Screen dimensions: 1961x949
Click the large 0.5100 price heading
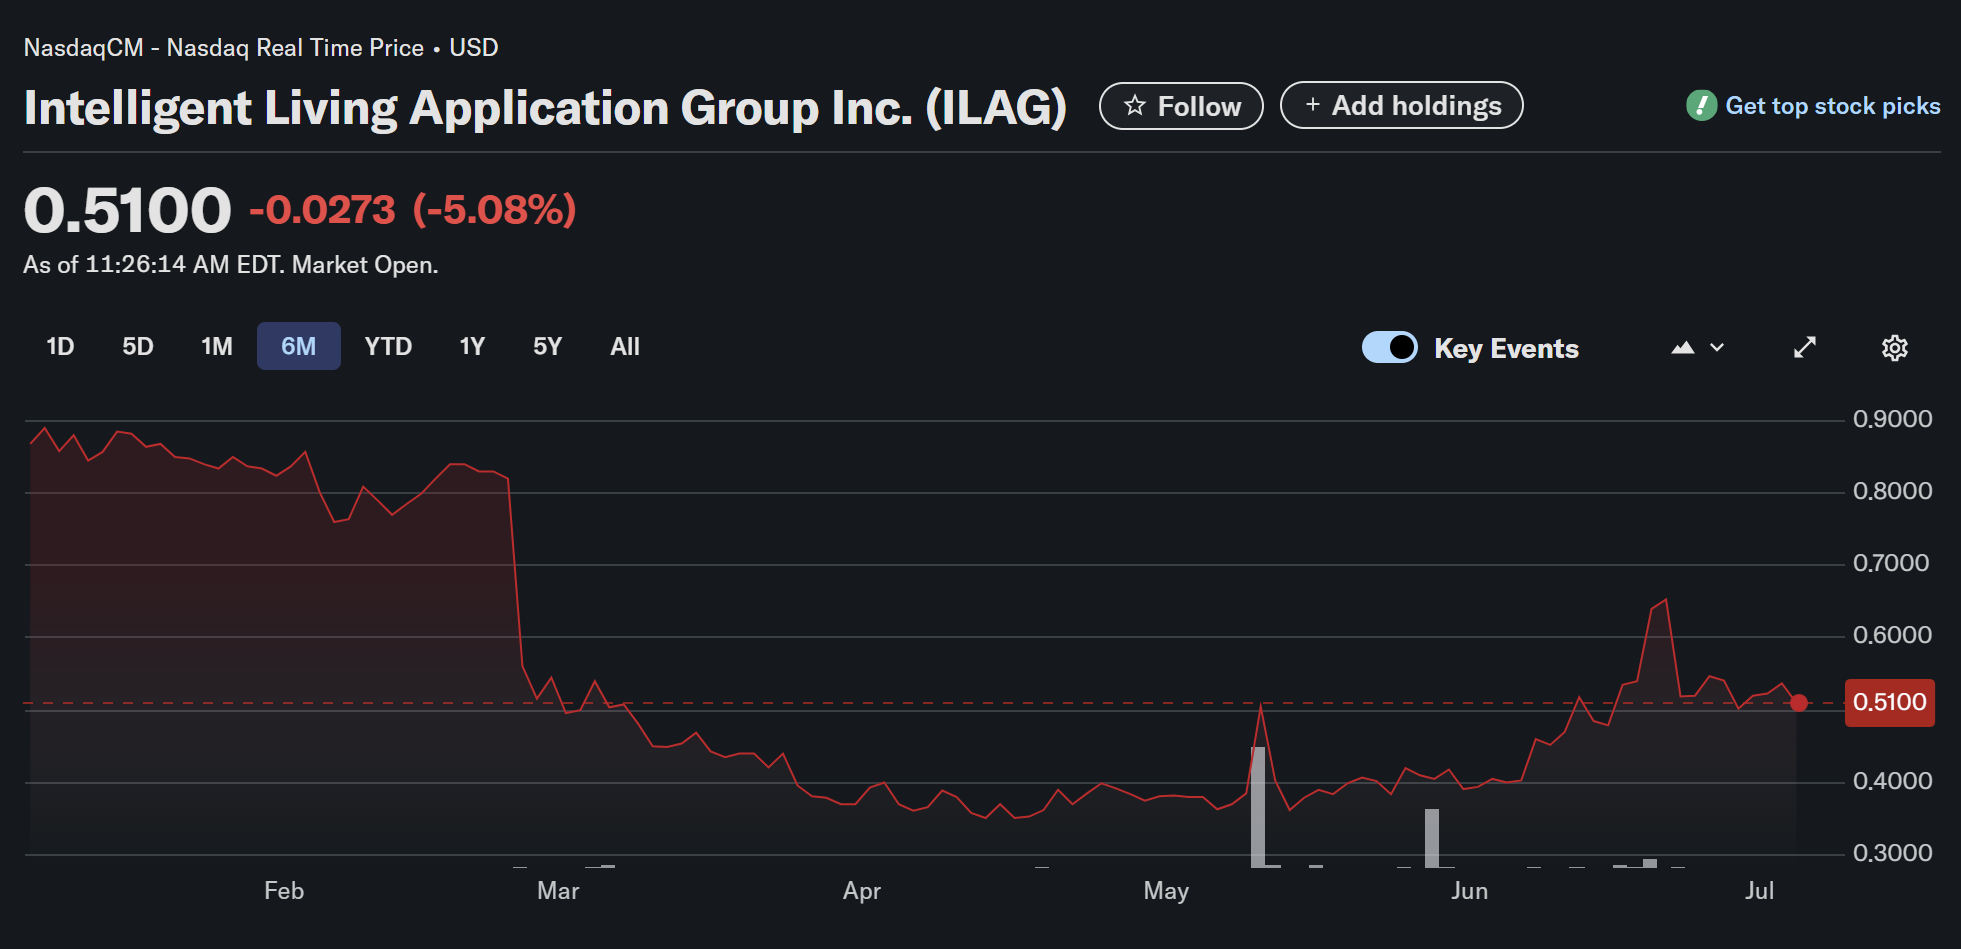tap(127, 210)
